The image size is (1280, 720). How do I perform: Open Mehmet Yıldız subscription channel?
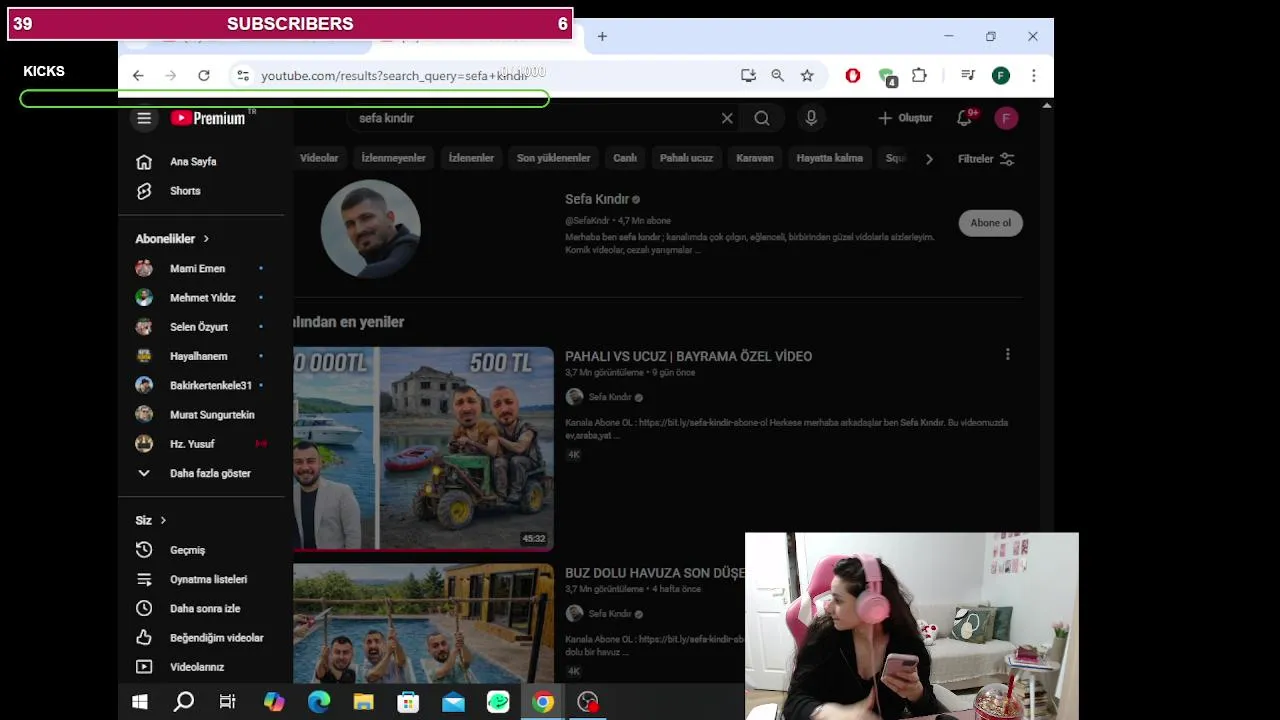pyautogui.click(x=201, y=297)
